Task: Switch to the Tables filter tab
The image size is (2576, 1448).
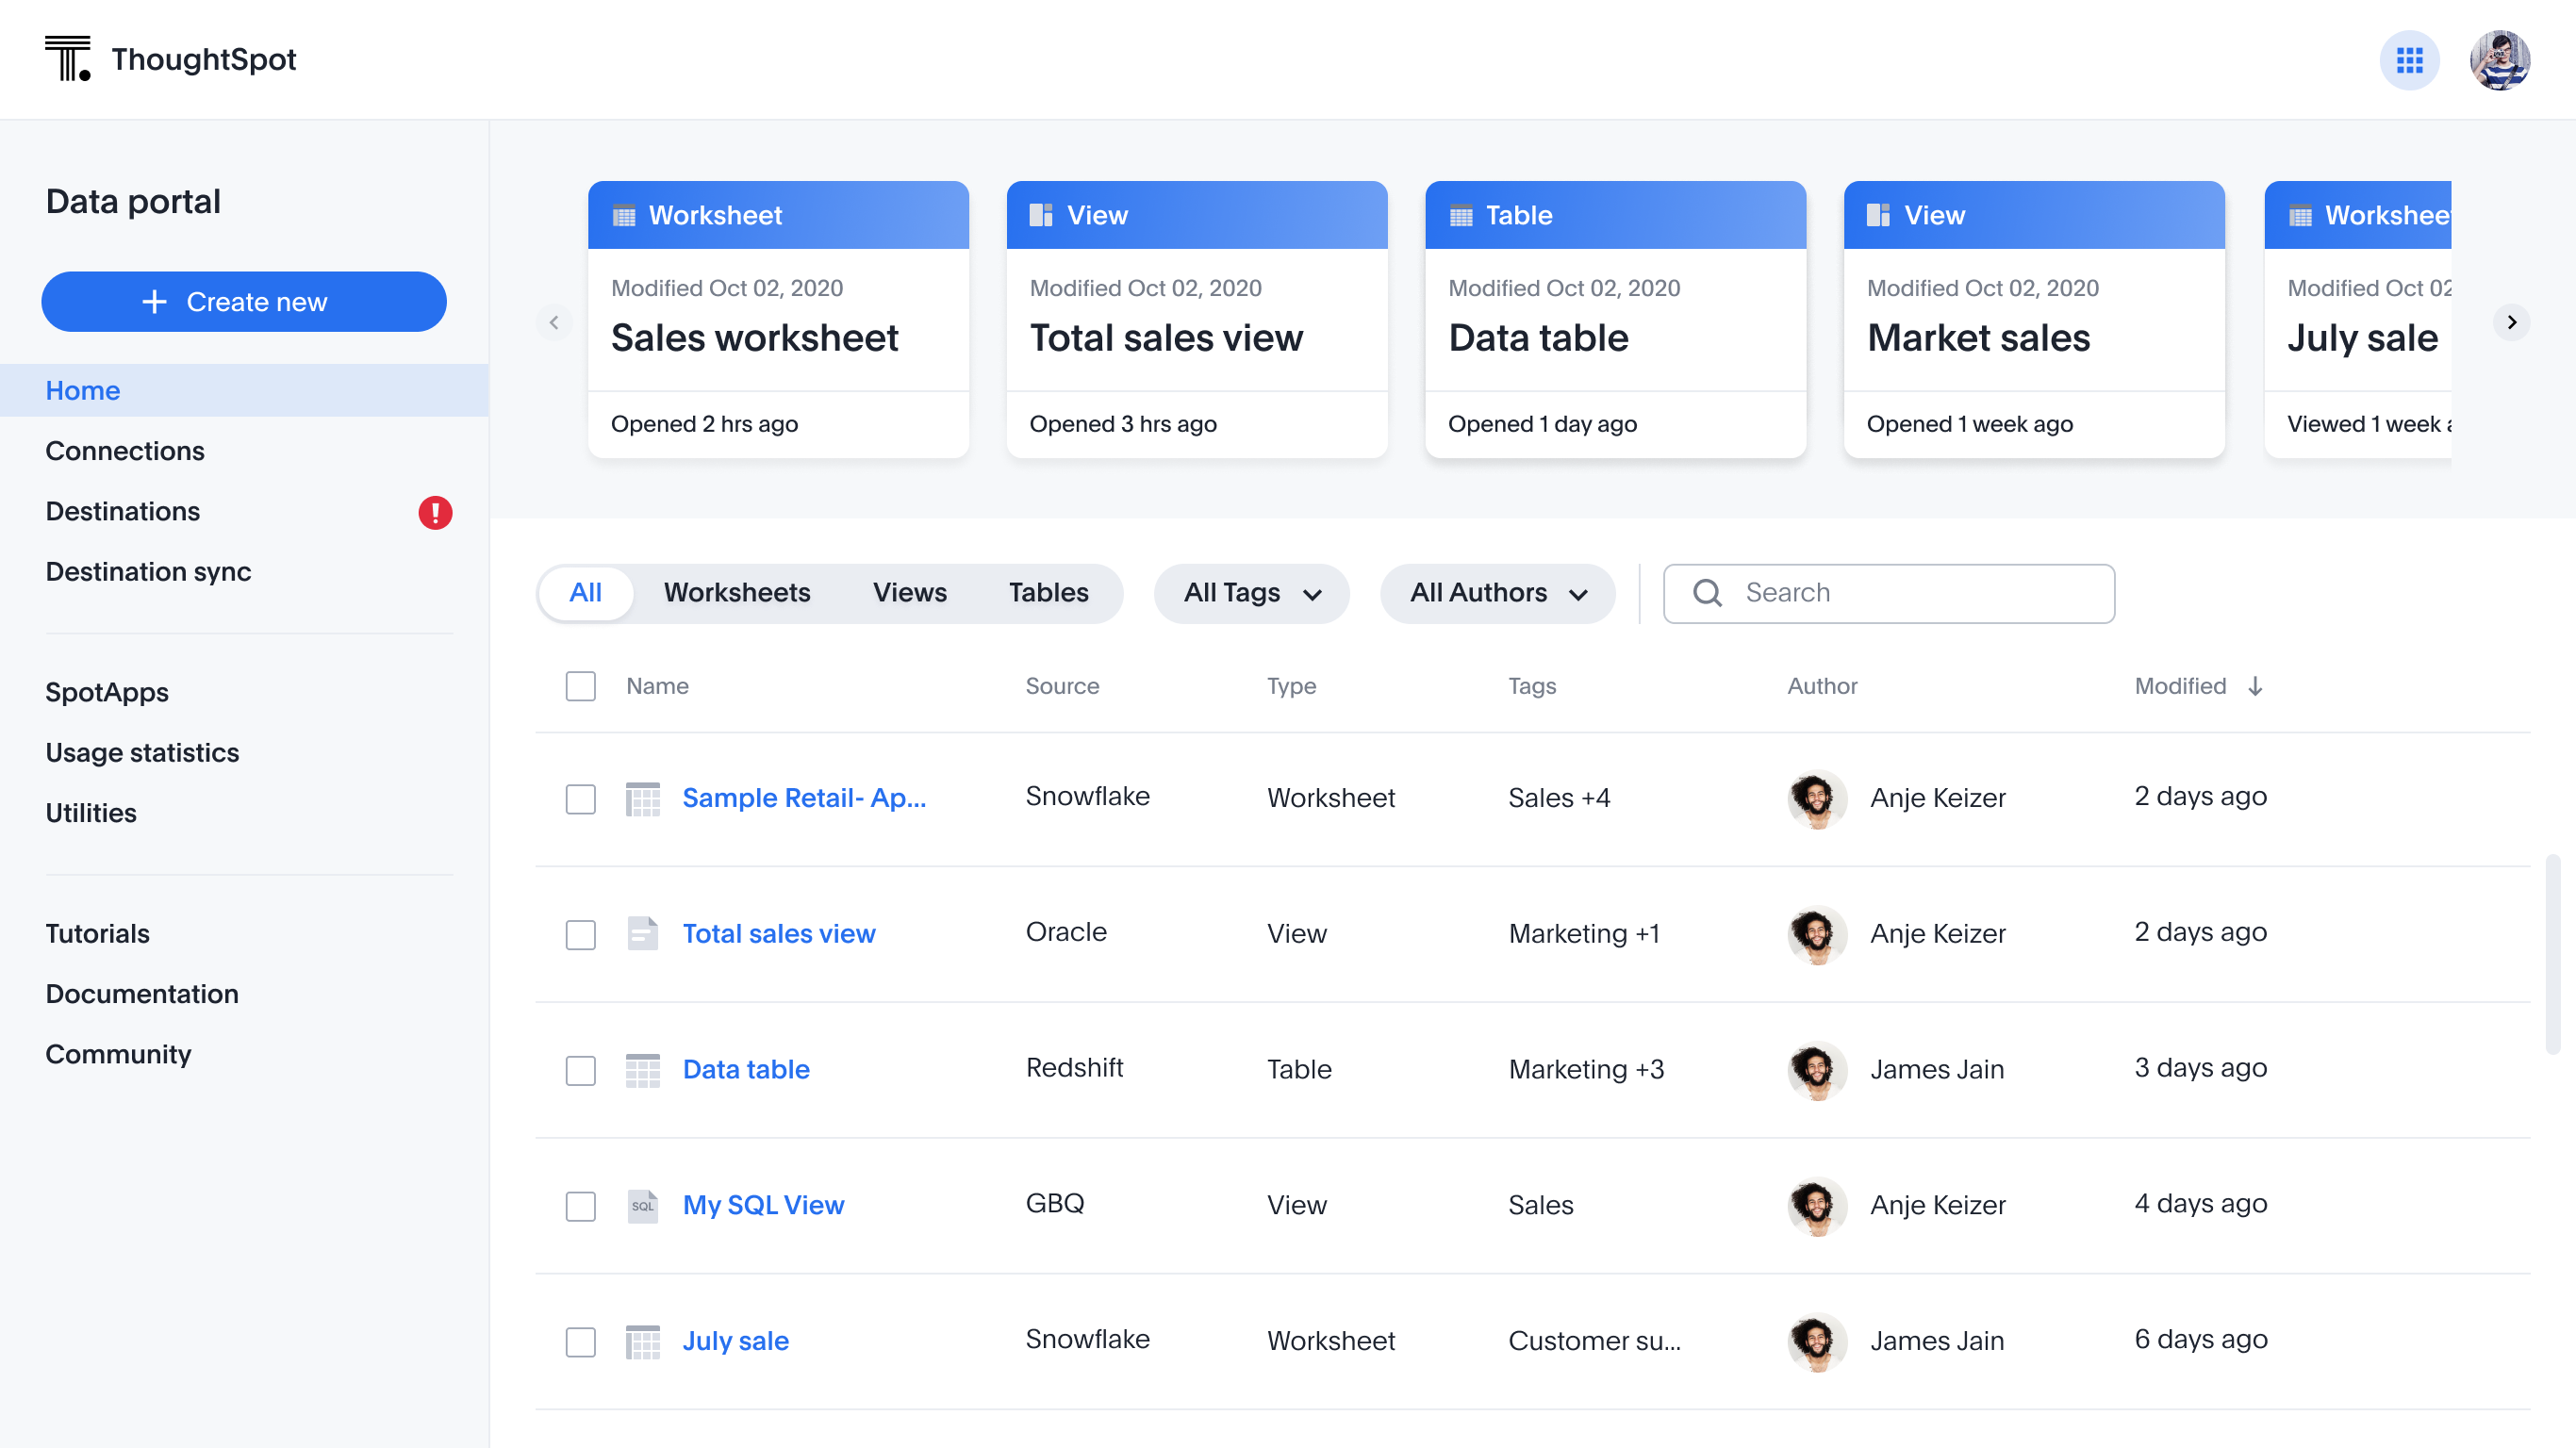Action: tap(1048, 593)
